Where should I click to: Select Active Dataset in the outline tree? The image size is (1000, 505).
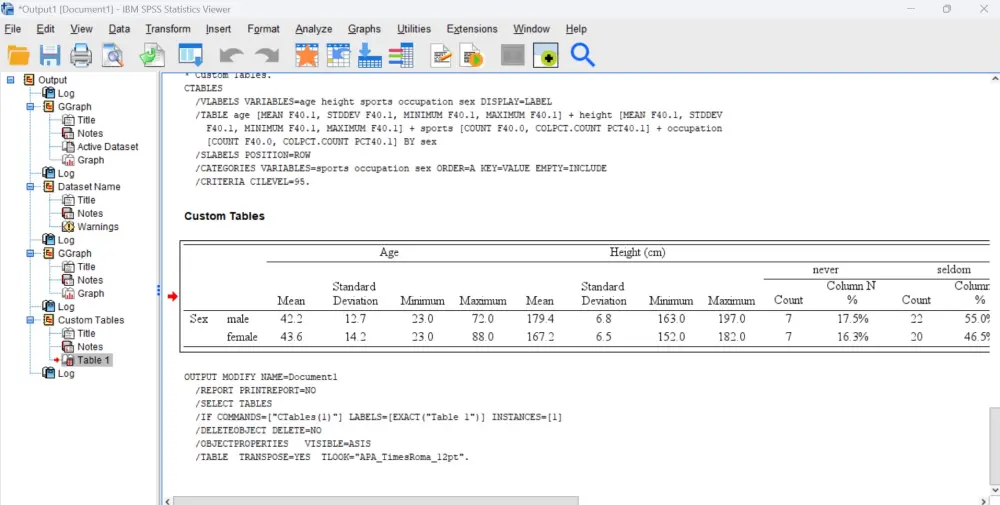tap(108, 147)
